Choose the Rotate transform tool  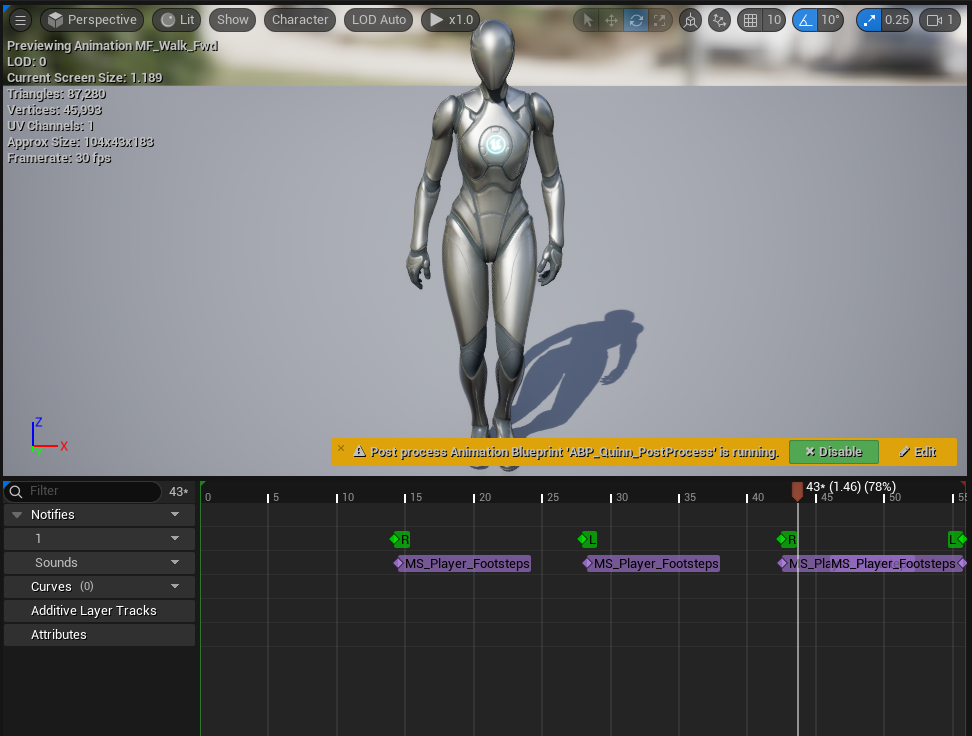coord(636,20)
